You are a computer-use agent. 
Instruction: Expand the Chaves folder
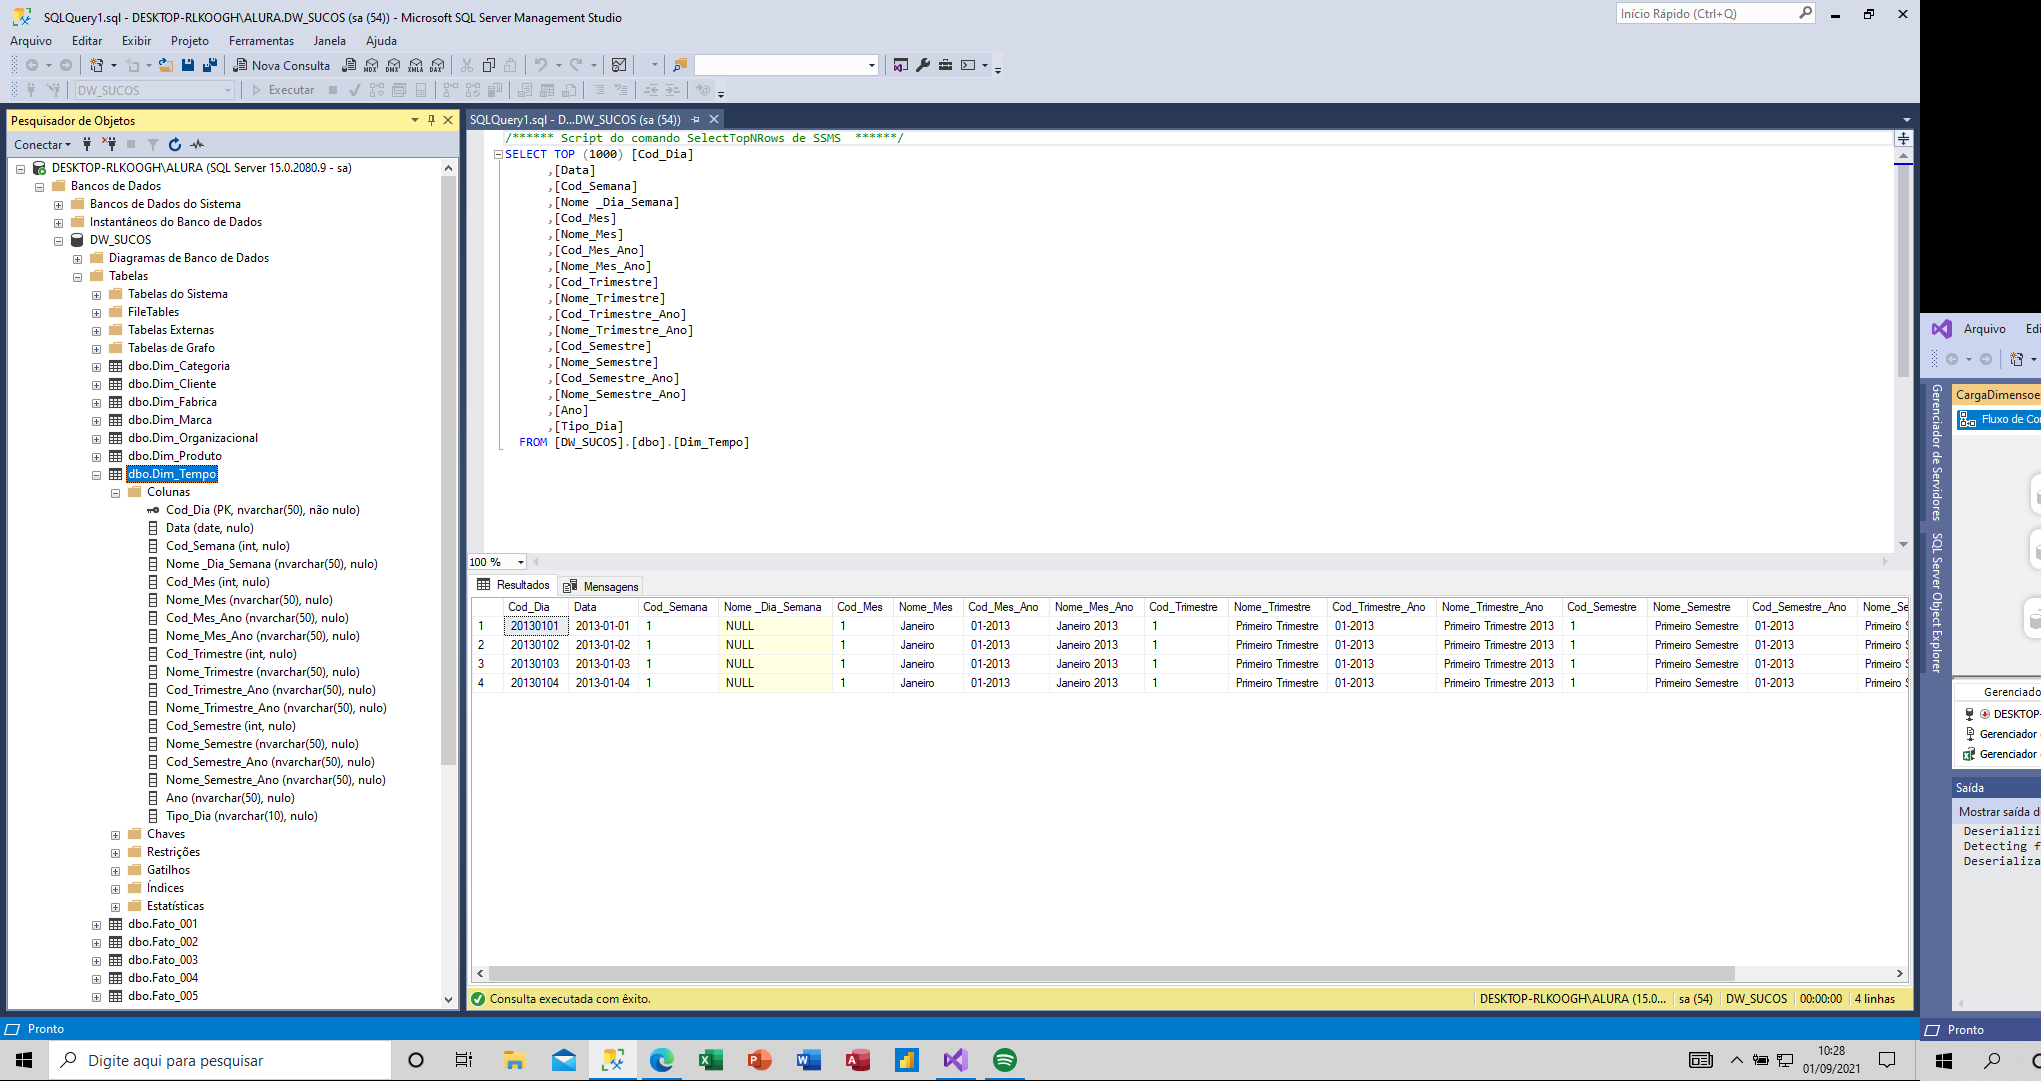[116, 834]
